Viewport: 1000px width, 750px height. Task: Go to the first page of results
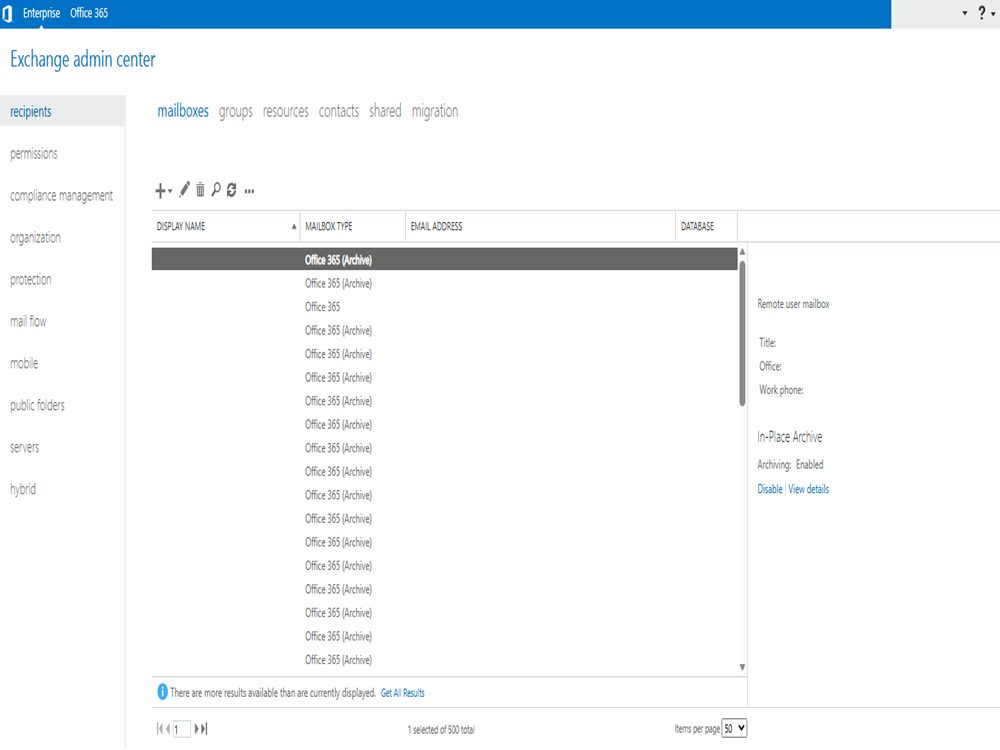(x=160, y=728)
